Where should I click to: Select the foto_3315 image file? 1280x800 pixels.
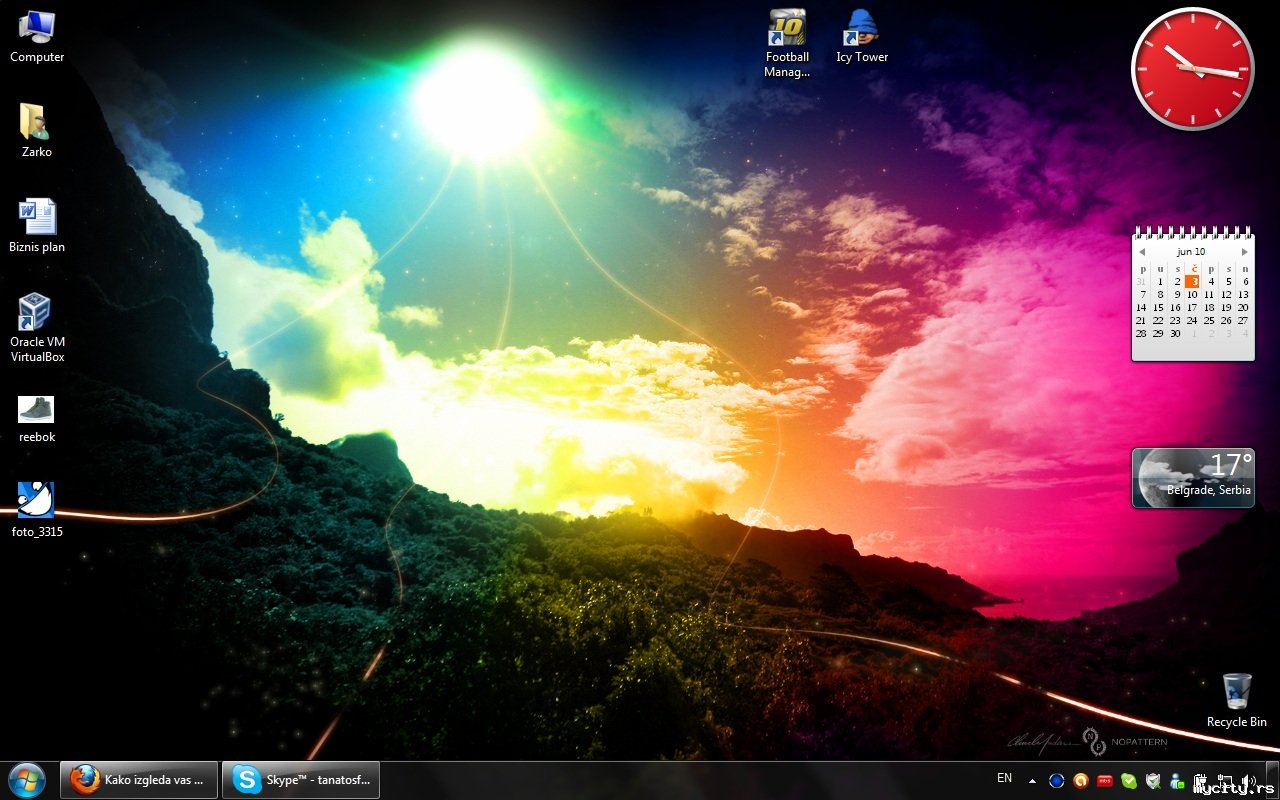point(37,510)
